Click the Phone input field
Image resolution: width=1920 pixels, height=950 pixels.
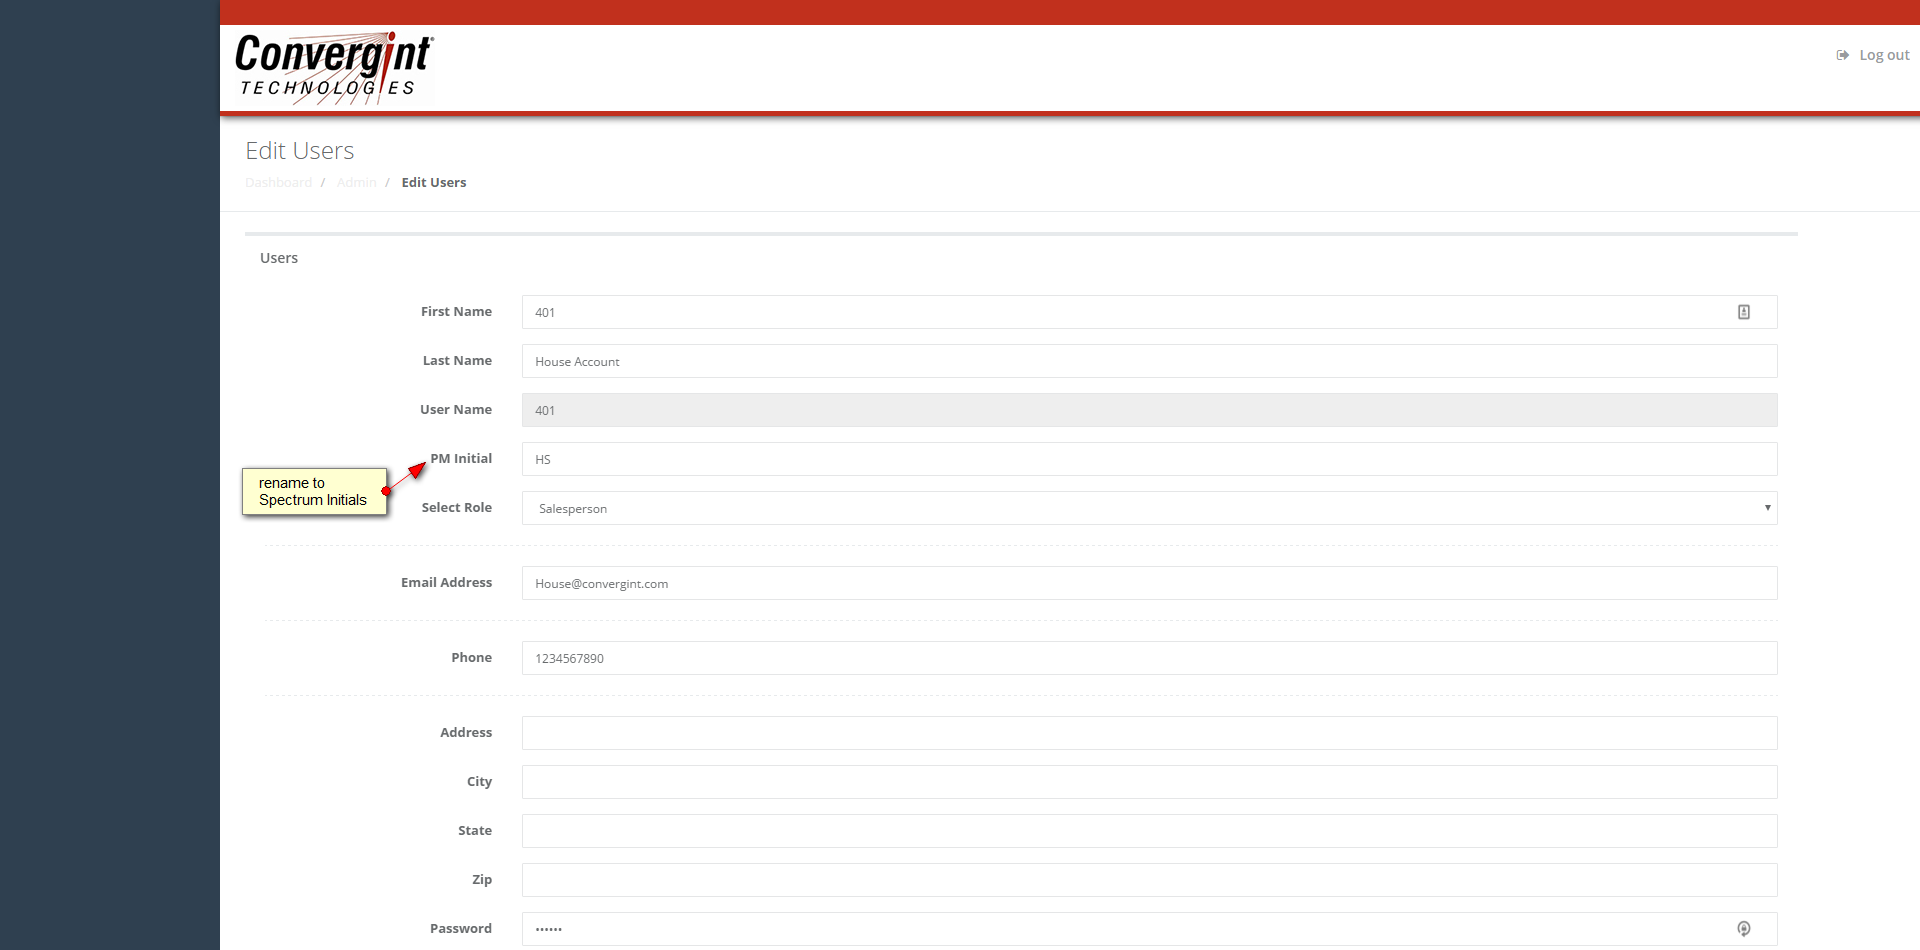[x=1149, y=658]
